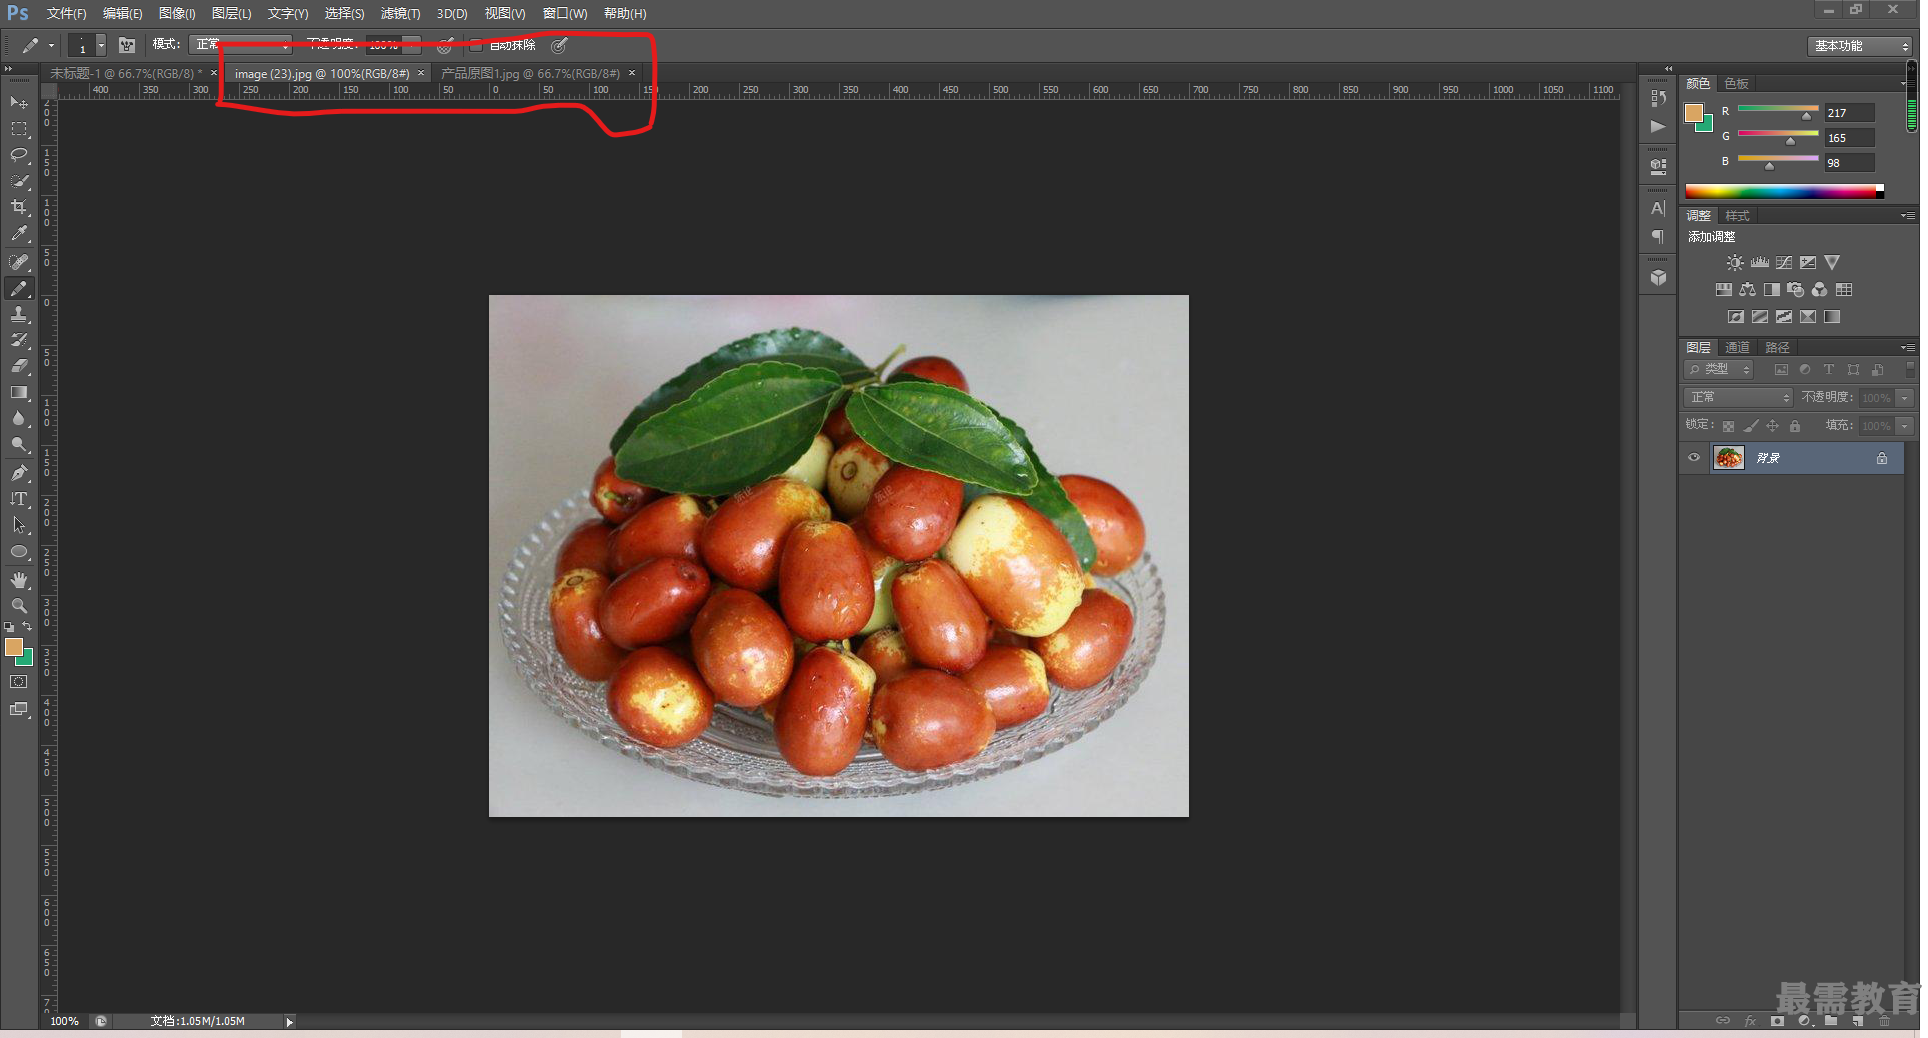Add a Photo Filter adjustment
Viewport: 1928px width, 1038px height.
click(1796, 290)
